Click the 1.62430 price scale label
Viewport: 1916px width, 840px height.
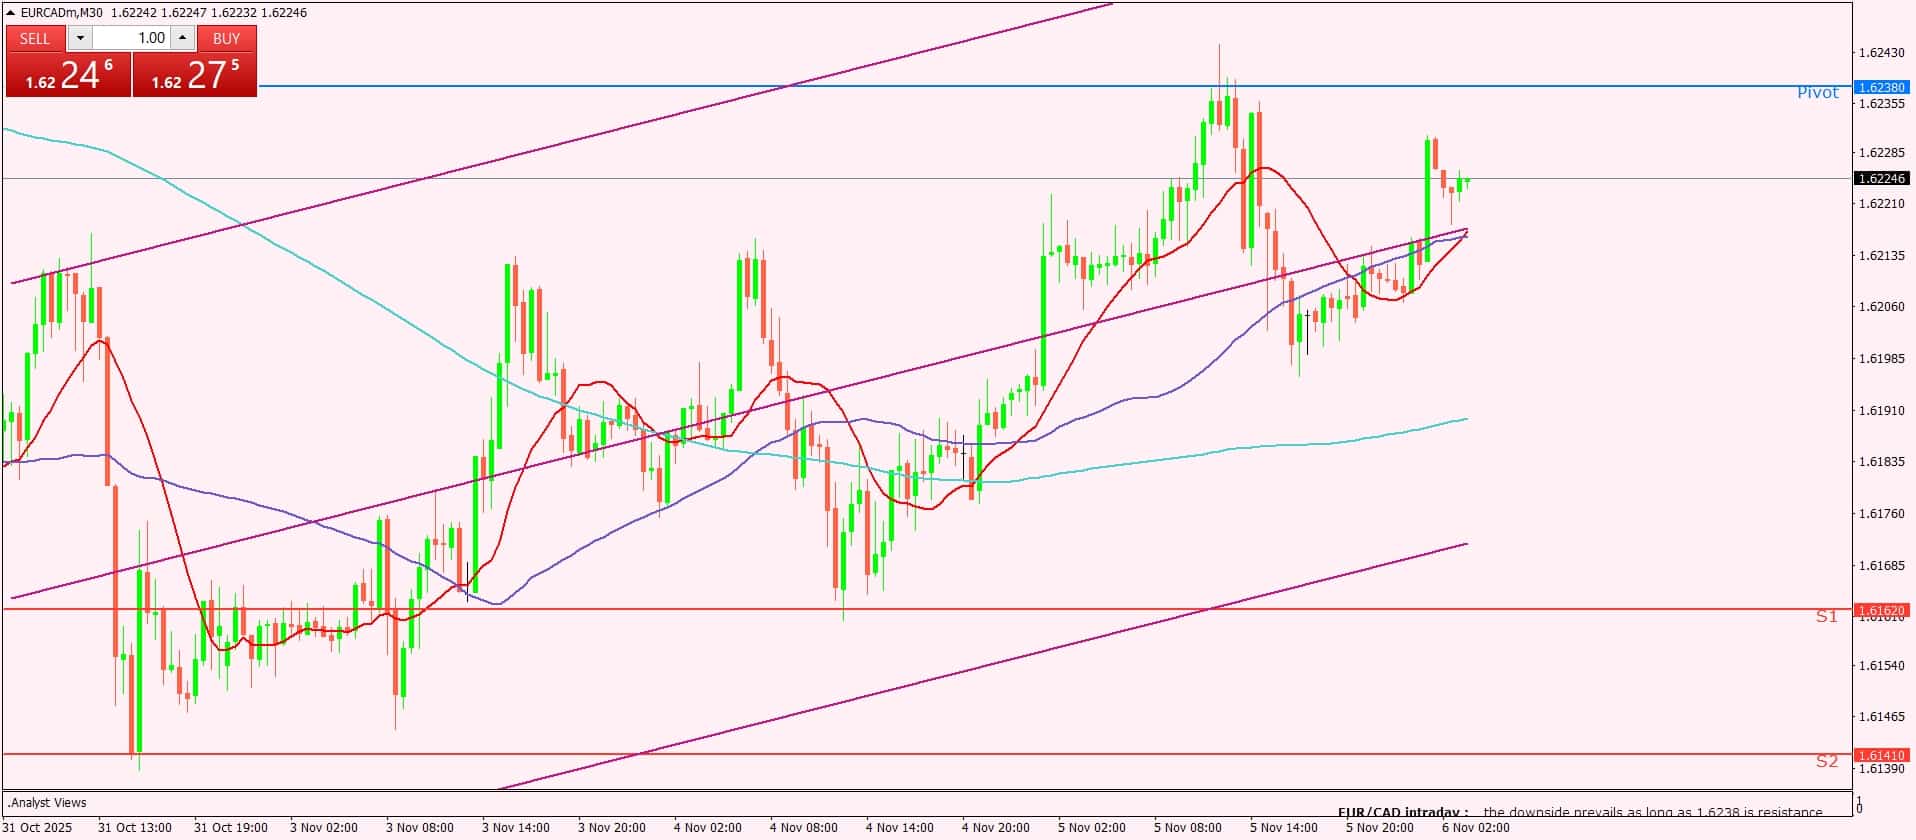(x=1880, y=52)
